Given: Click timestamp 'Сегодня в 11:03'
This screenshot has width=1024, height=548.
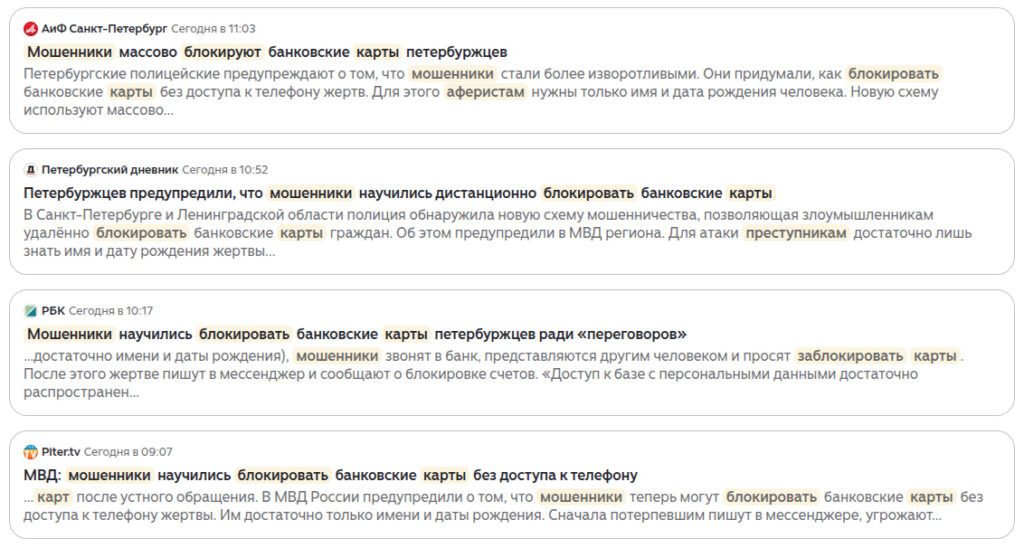Looking at the screenshot, I should [x=213, y=29].
